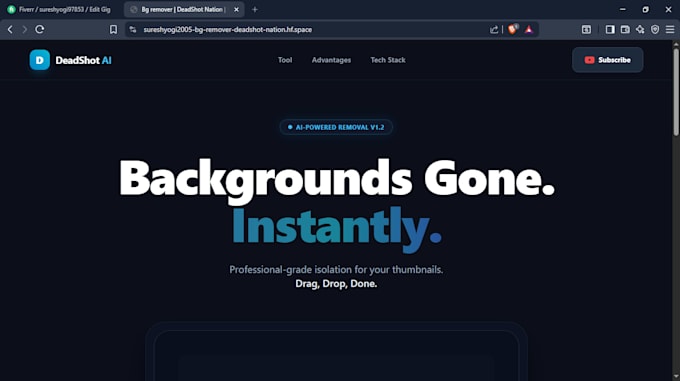The height and width of the screenshot is (381, 680).
Task: Click the split view toolbar icon
Action: [586, 29]
